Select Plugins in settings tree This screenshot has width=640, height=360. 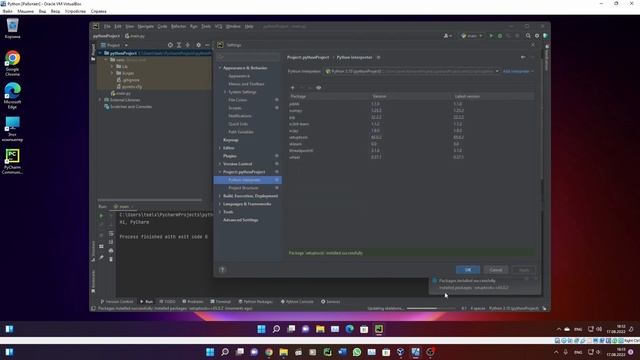click(x=230, y=156)
